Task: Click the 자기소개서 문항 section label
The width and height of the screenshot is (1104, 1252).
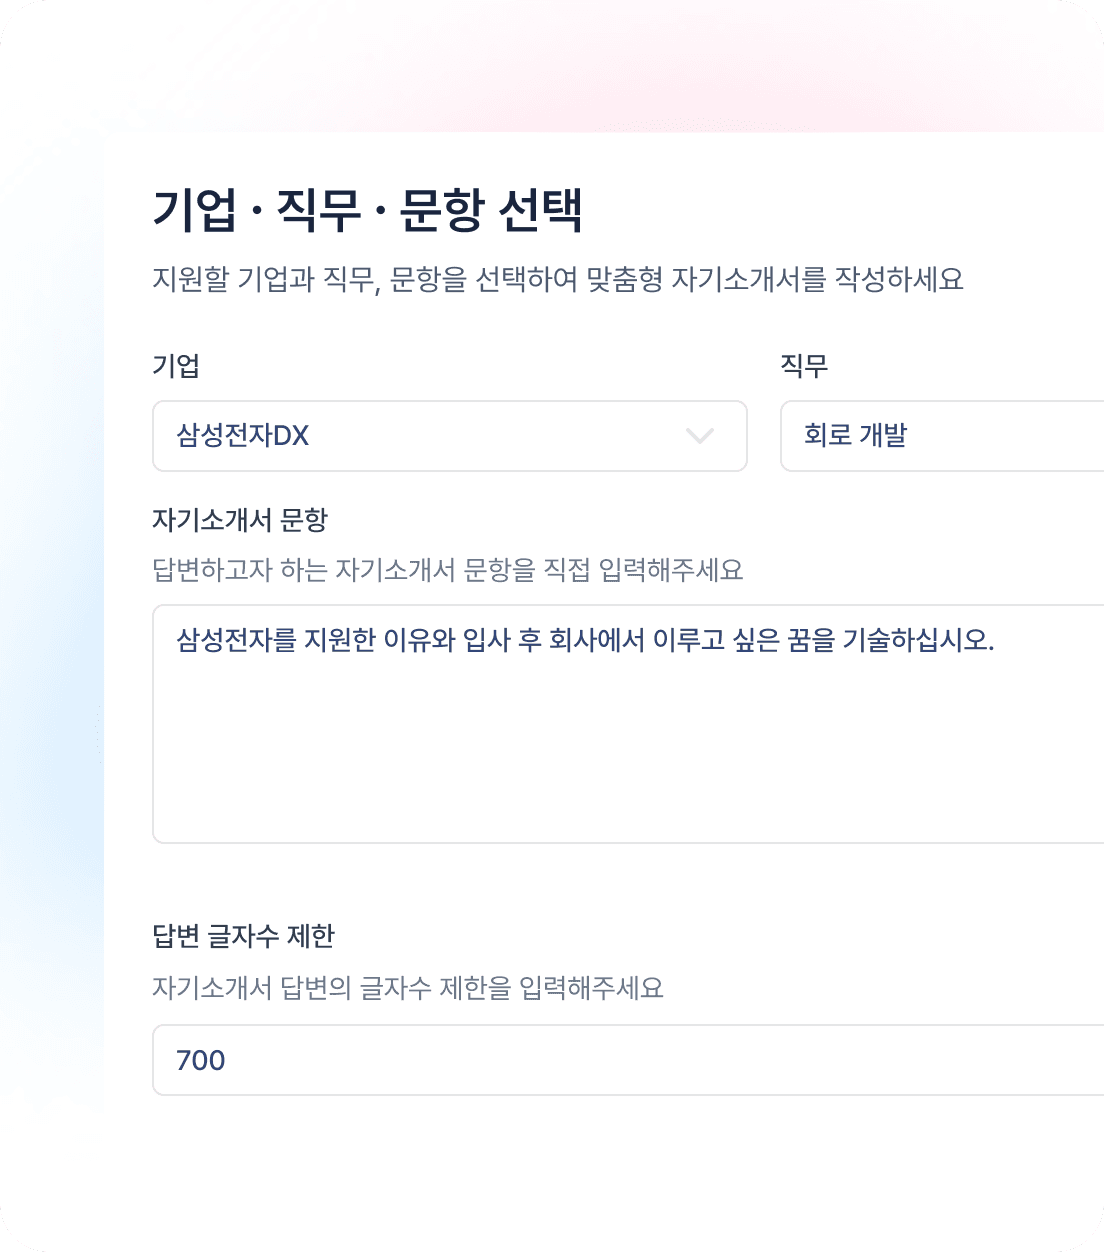Action: coord(240,520)
